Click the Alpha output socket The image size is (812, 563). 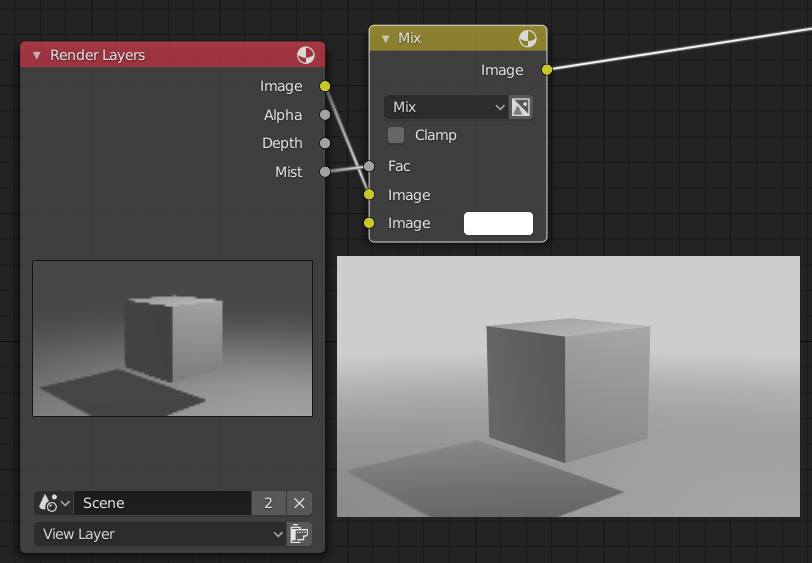[x=325, y=114]
